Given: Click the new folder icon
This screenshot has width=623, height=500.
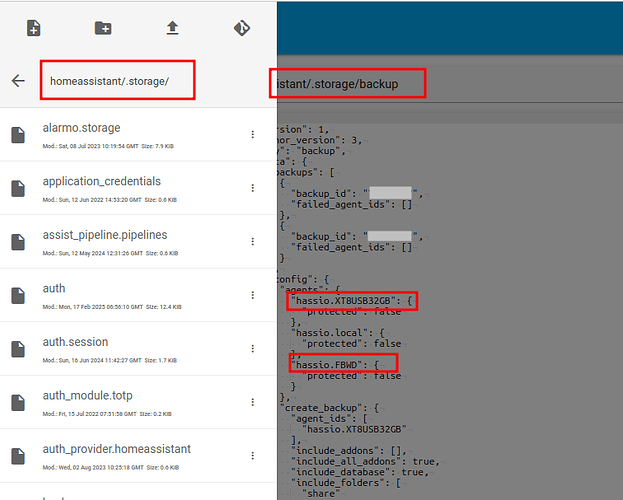Looking at the screenshot, I should 103,28.
